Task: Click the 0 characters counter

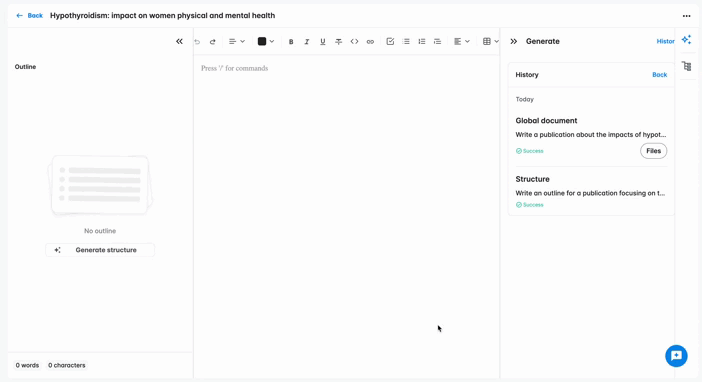Action: click(x=67, y=365)
